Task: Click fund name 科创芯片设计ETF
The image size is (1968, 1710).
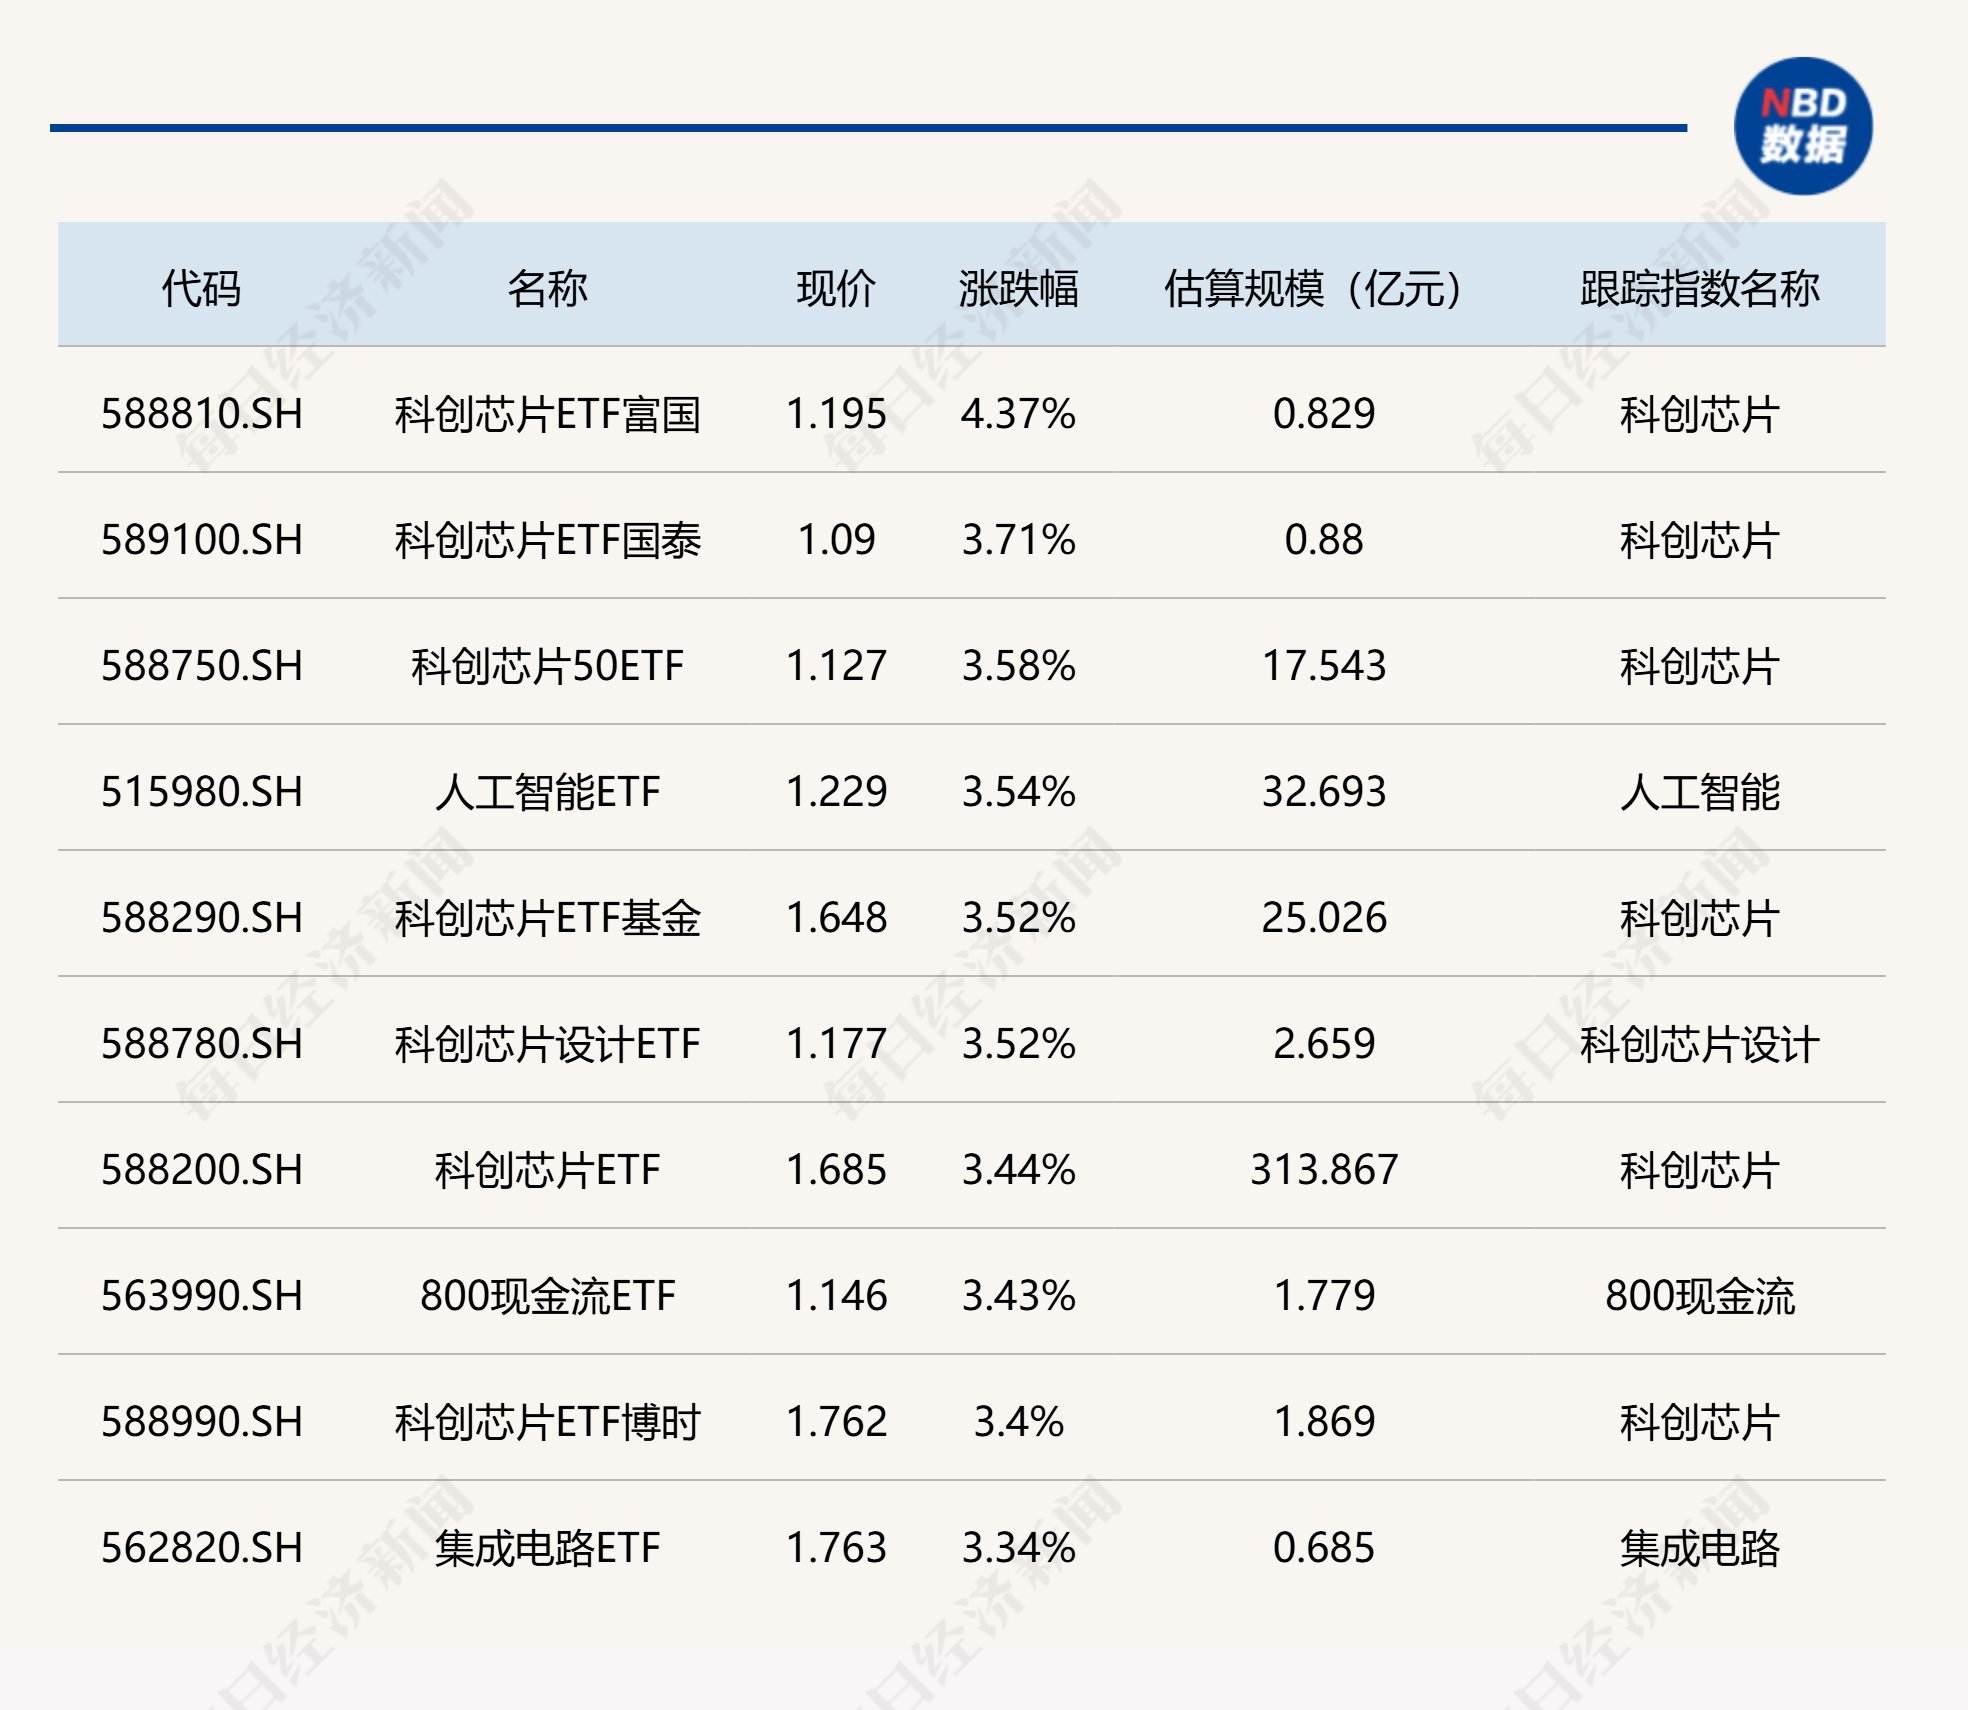Action: point(547,1044)
